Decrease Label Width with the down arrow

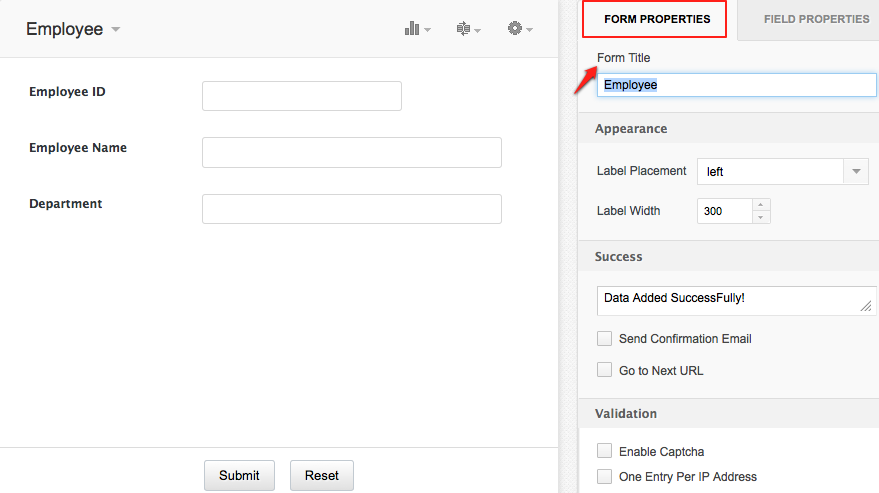tap(762, 217)
